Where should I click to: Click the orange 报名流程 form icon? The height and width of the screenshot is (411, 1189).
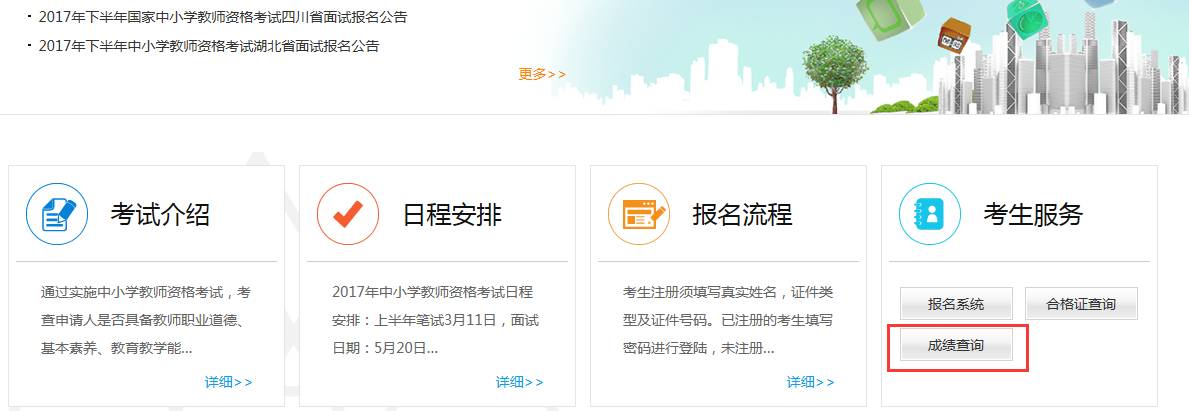[x=639, y=215]
